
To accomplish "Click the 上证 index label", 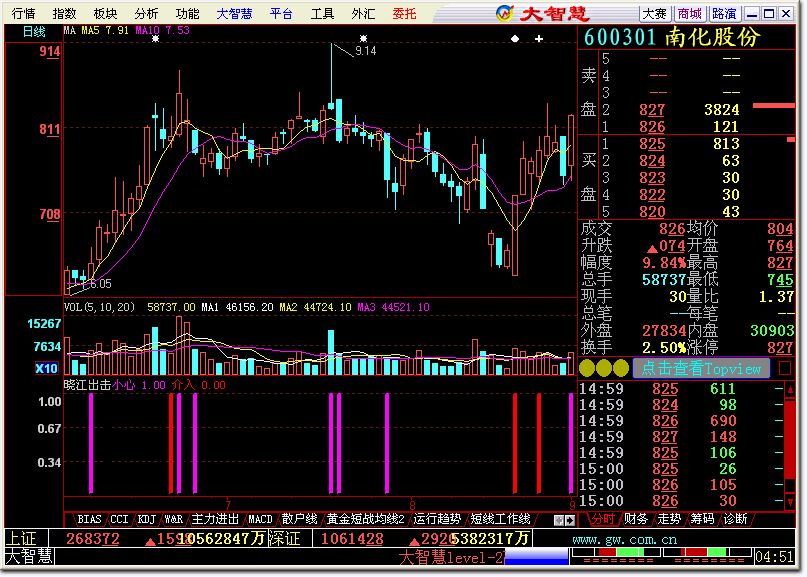I will (21, 538).
